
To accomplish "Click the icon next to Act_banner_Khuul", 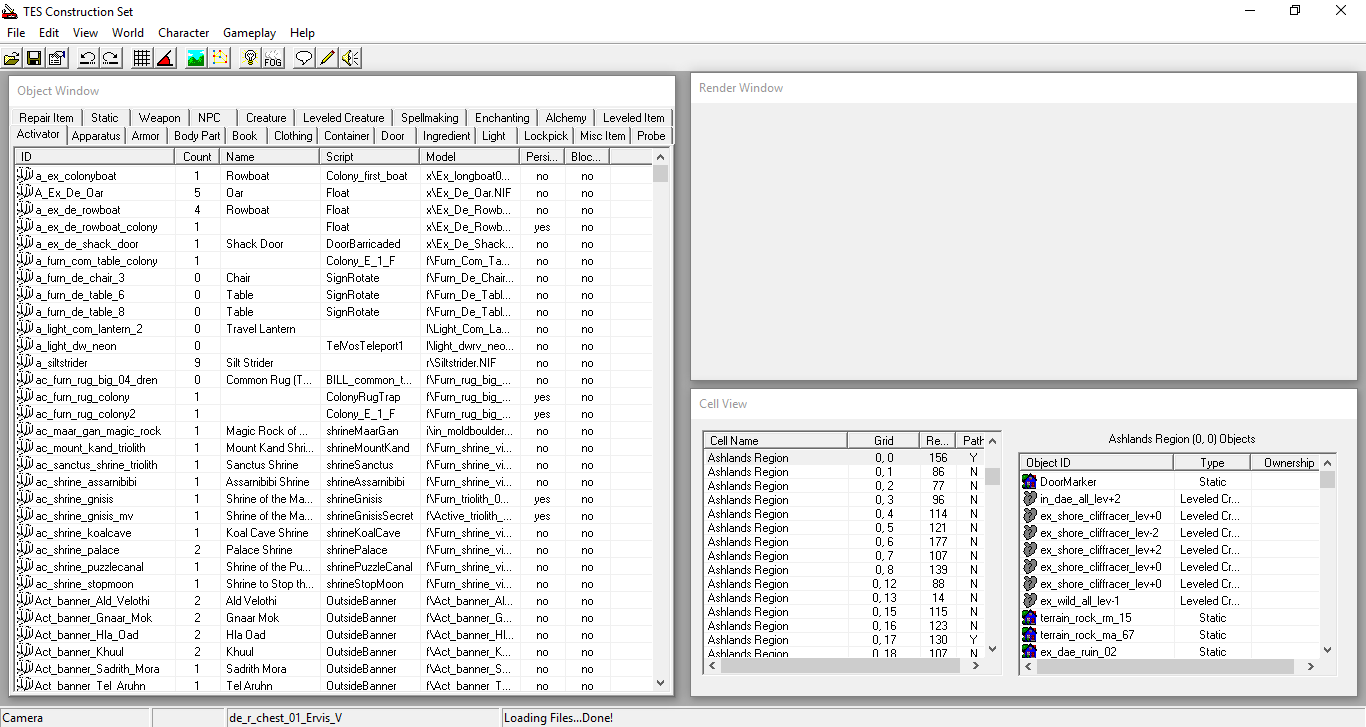I will tap(25, 652).
